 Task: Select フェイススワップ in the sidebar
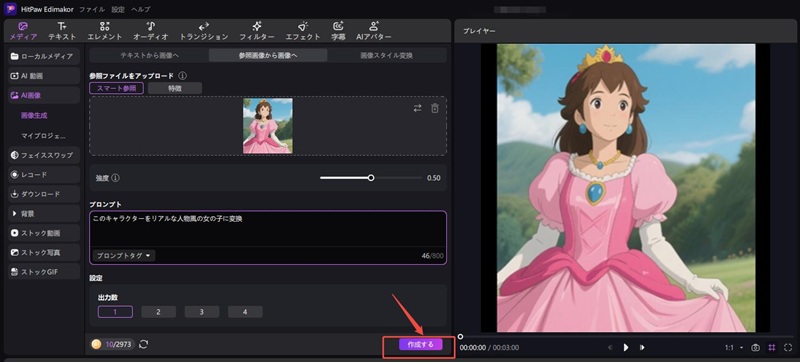(x=44, y=155)
